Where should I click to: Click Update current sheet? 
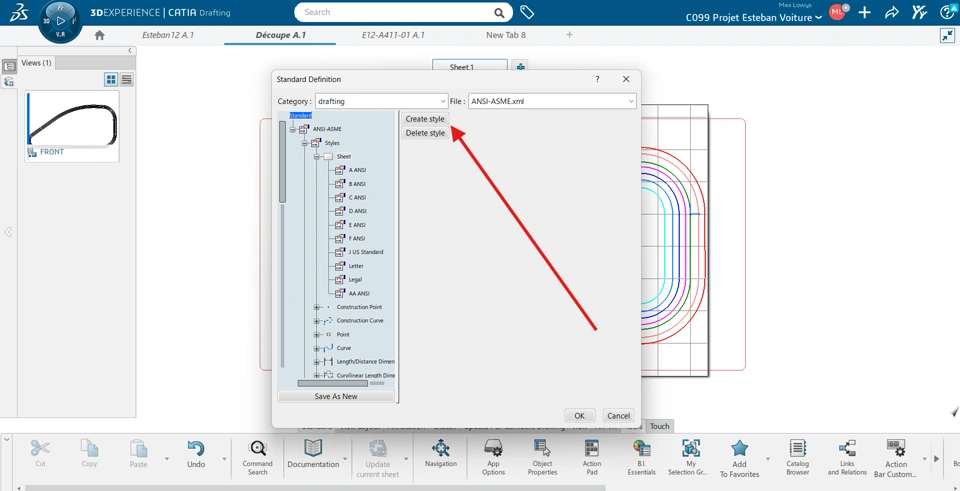[378, 459]
